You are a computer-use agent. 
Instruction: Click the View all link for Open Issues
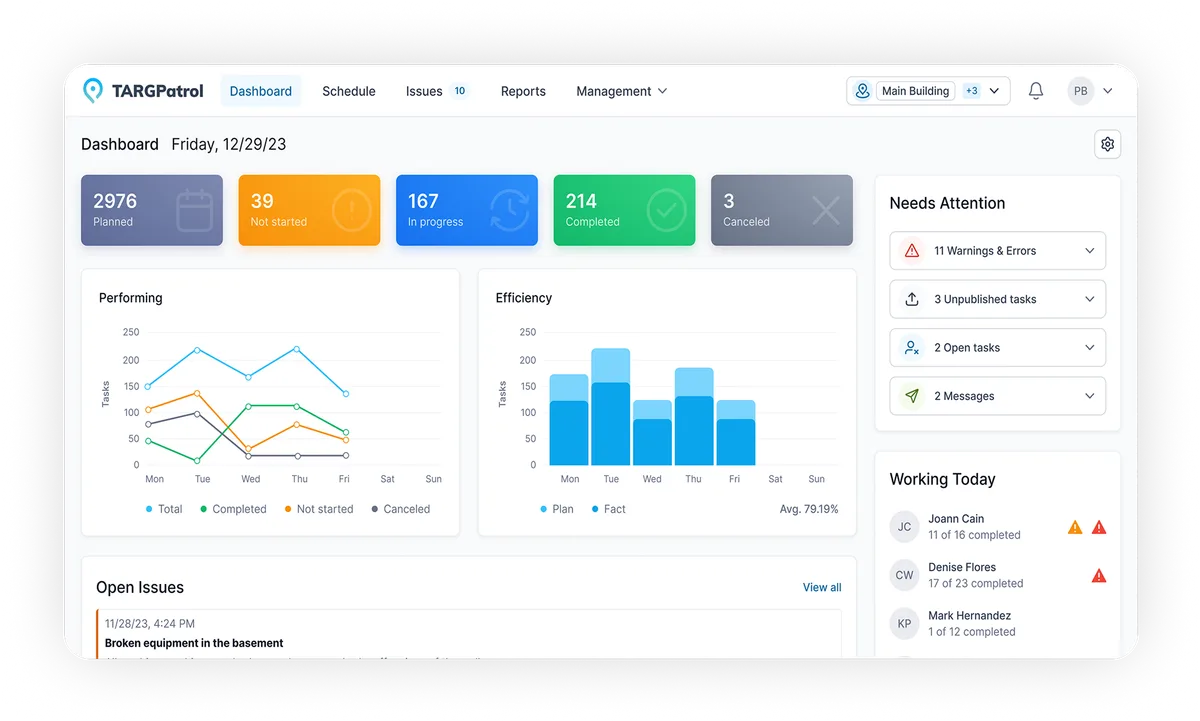[x=821, y=587]
